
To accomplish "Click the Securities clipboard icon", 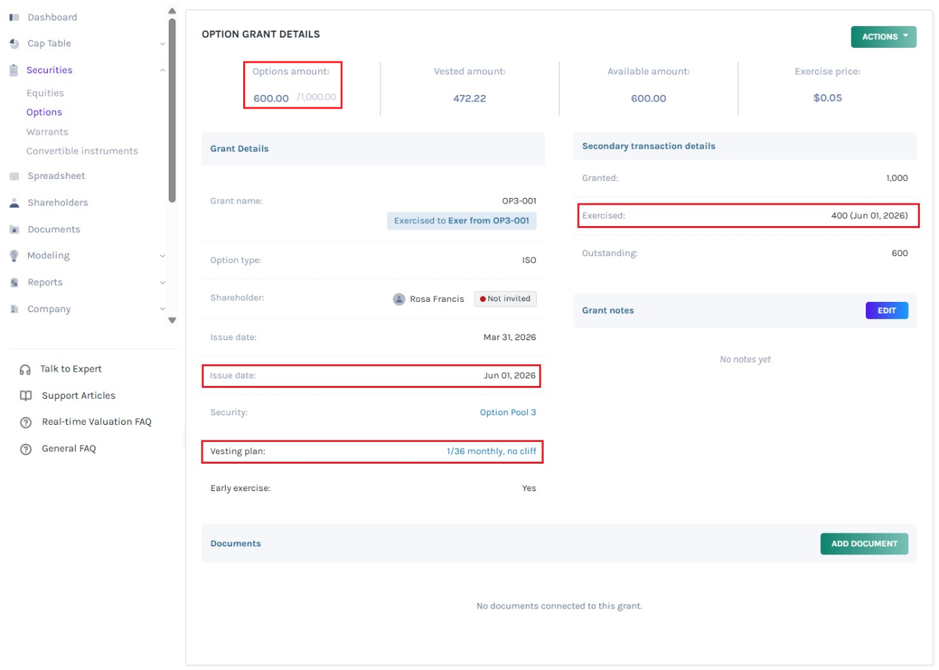I will (x=14, y=70).
